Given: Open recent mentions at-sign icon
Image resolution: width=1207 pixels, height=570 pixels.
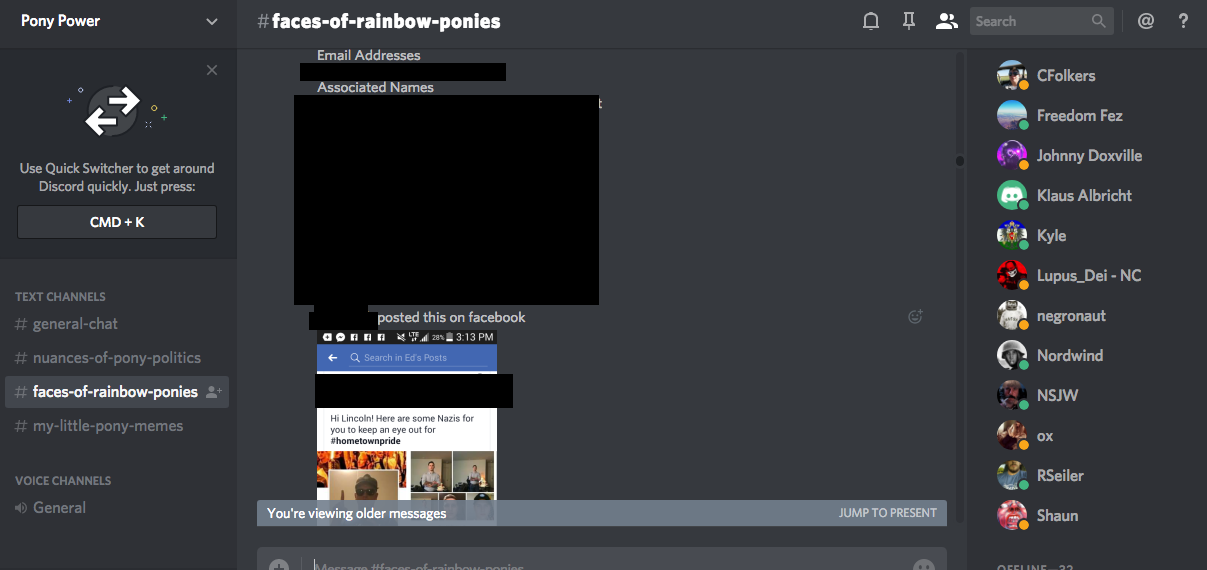Looking at the screenshot, I should [x=1146, y=21].
